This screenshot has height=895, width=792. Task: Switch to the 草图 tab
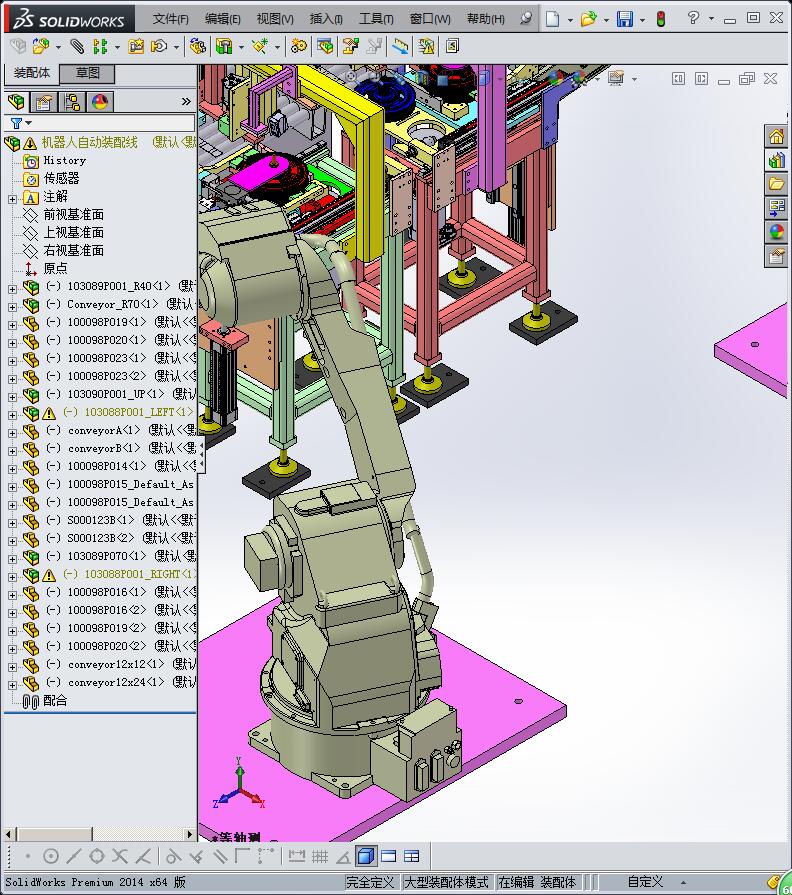click(87, 73)
